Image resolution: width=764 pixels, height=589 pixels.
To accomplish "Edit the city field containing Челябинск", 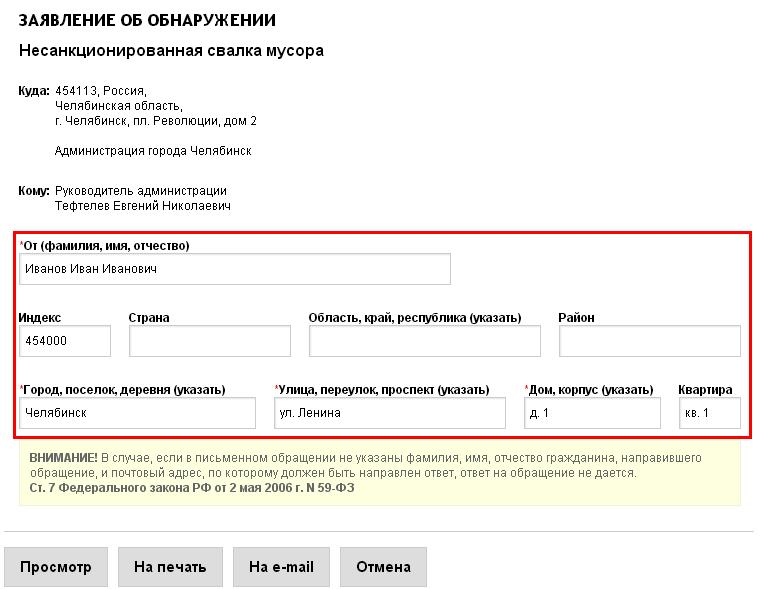I will click(137, 413).
